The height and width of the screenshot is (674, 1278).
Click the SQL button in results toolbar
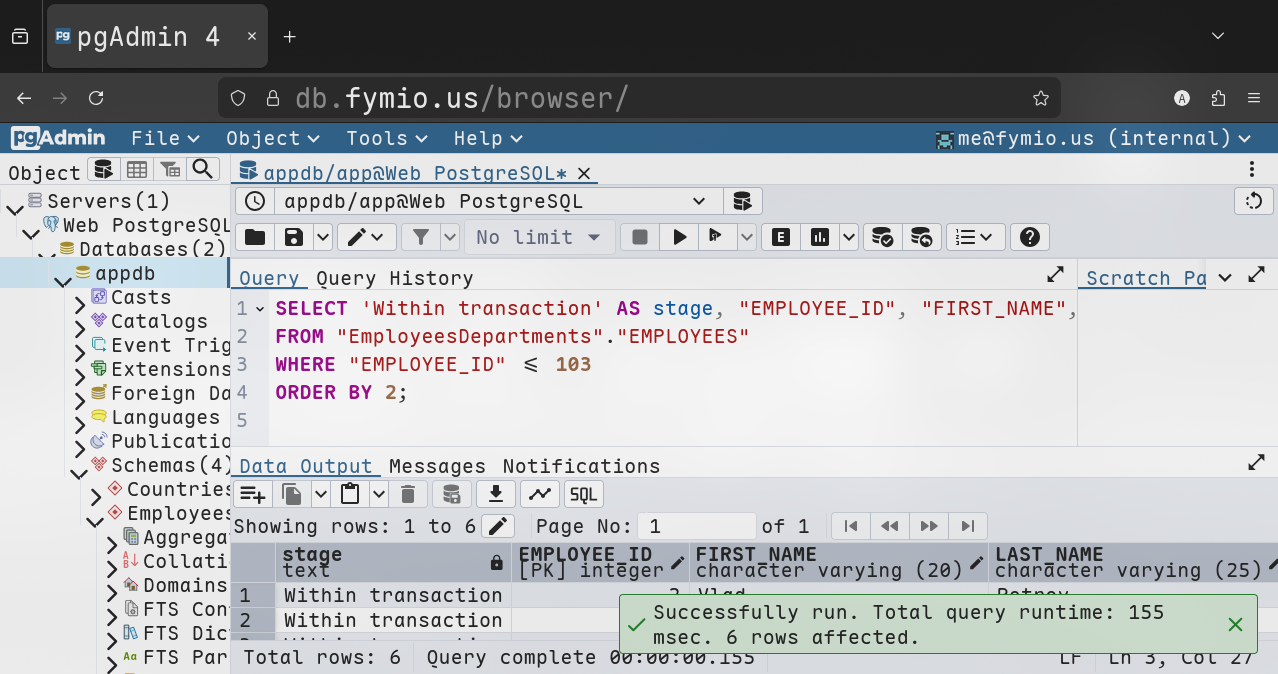click(584, 494)
